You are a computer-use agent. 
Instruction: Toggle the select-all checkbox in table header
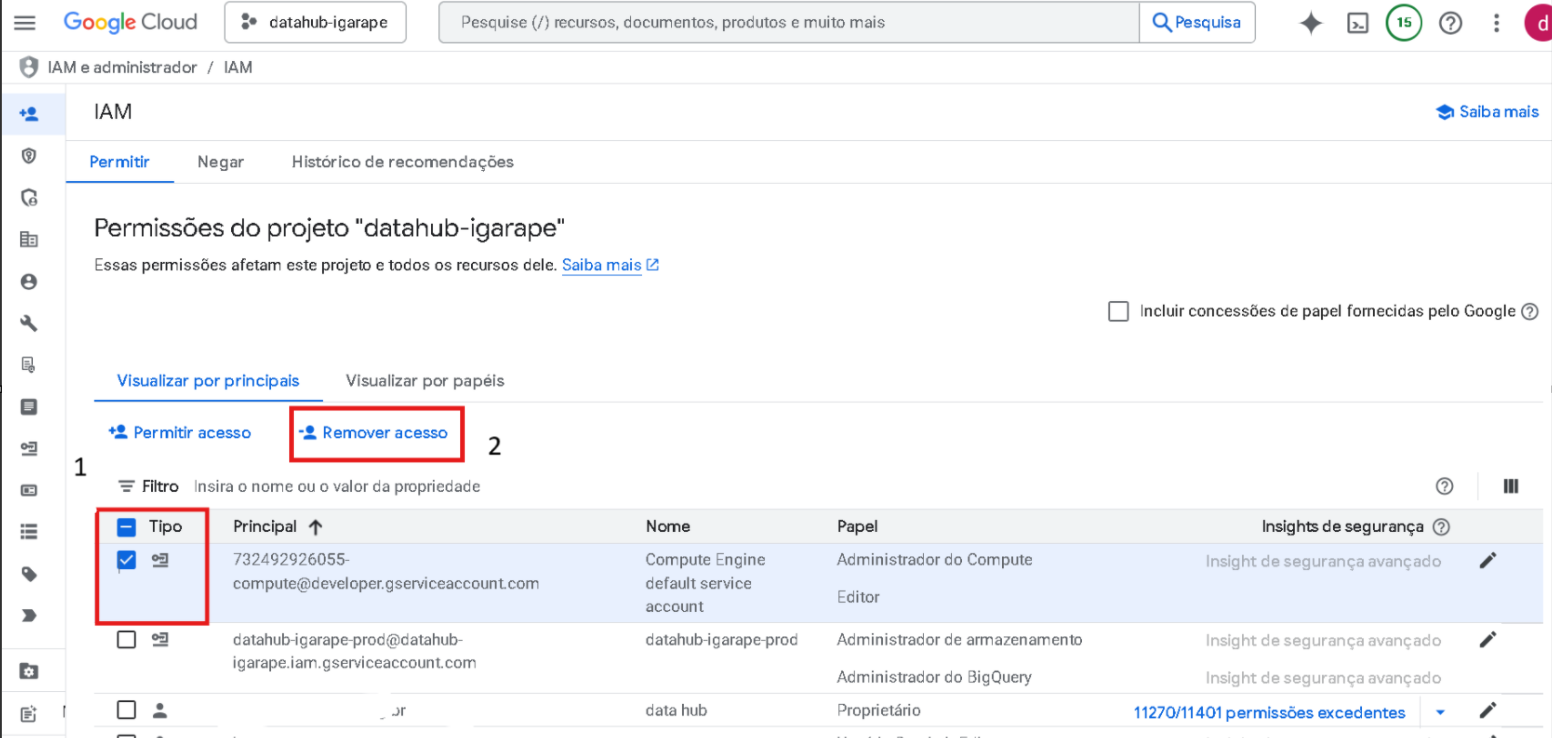[x=126, y=527]
